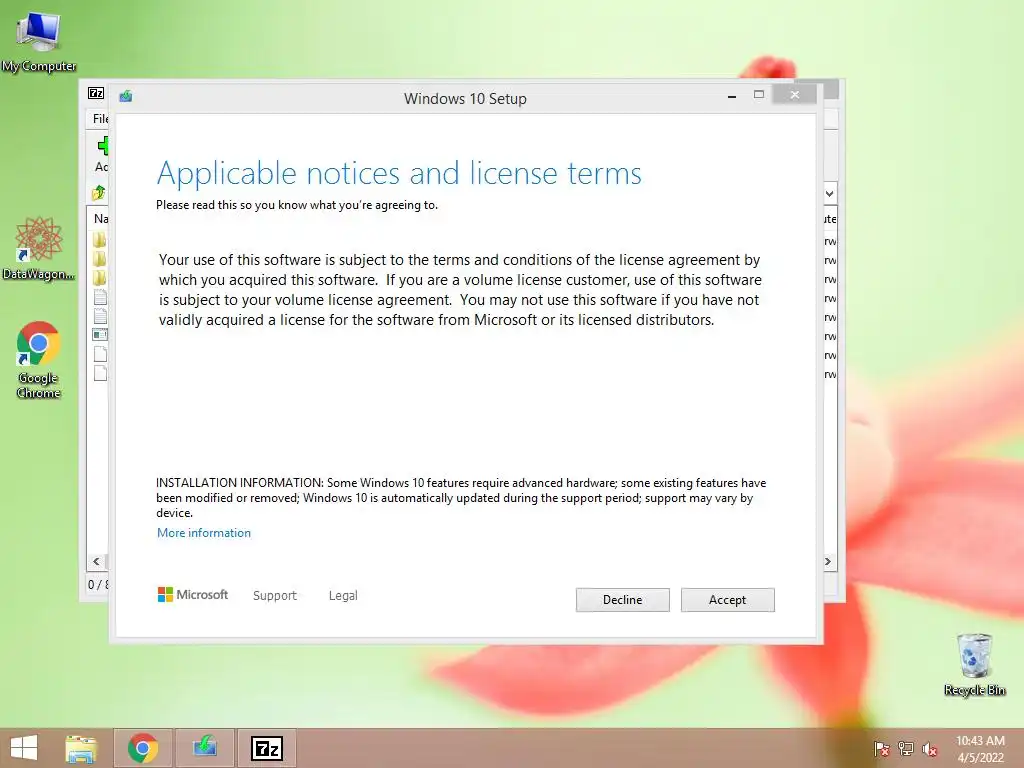
Task: Expand the 7-Zip address bar dropdown
Action: tap(829, 194)
